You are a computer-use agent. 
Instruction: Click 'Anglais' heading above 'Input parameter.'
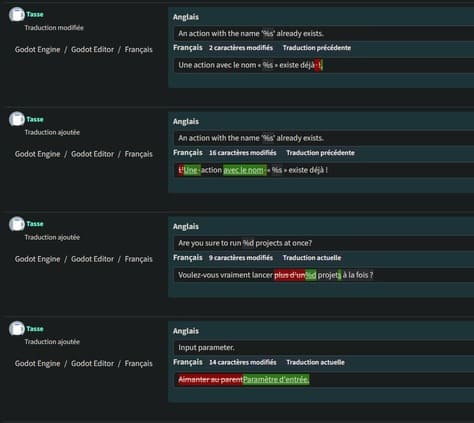186,331
